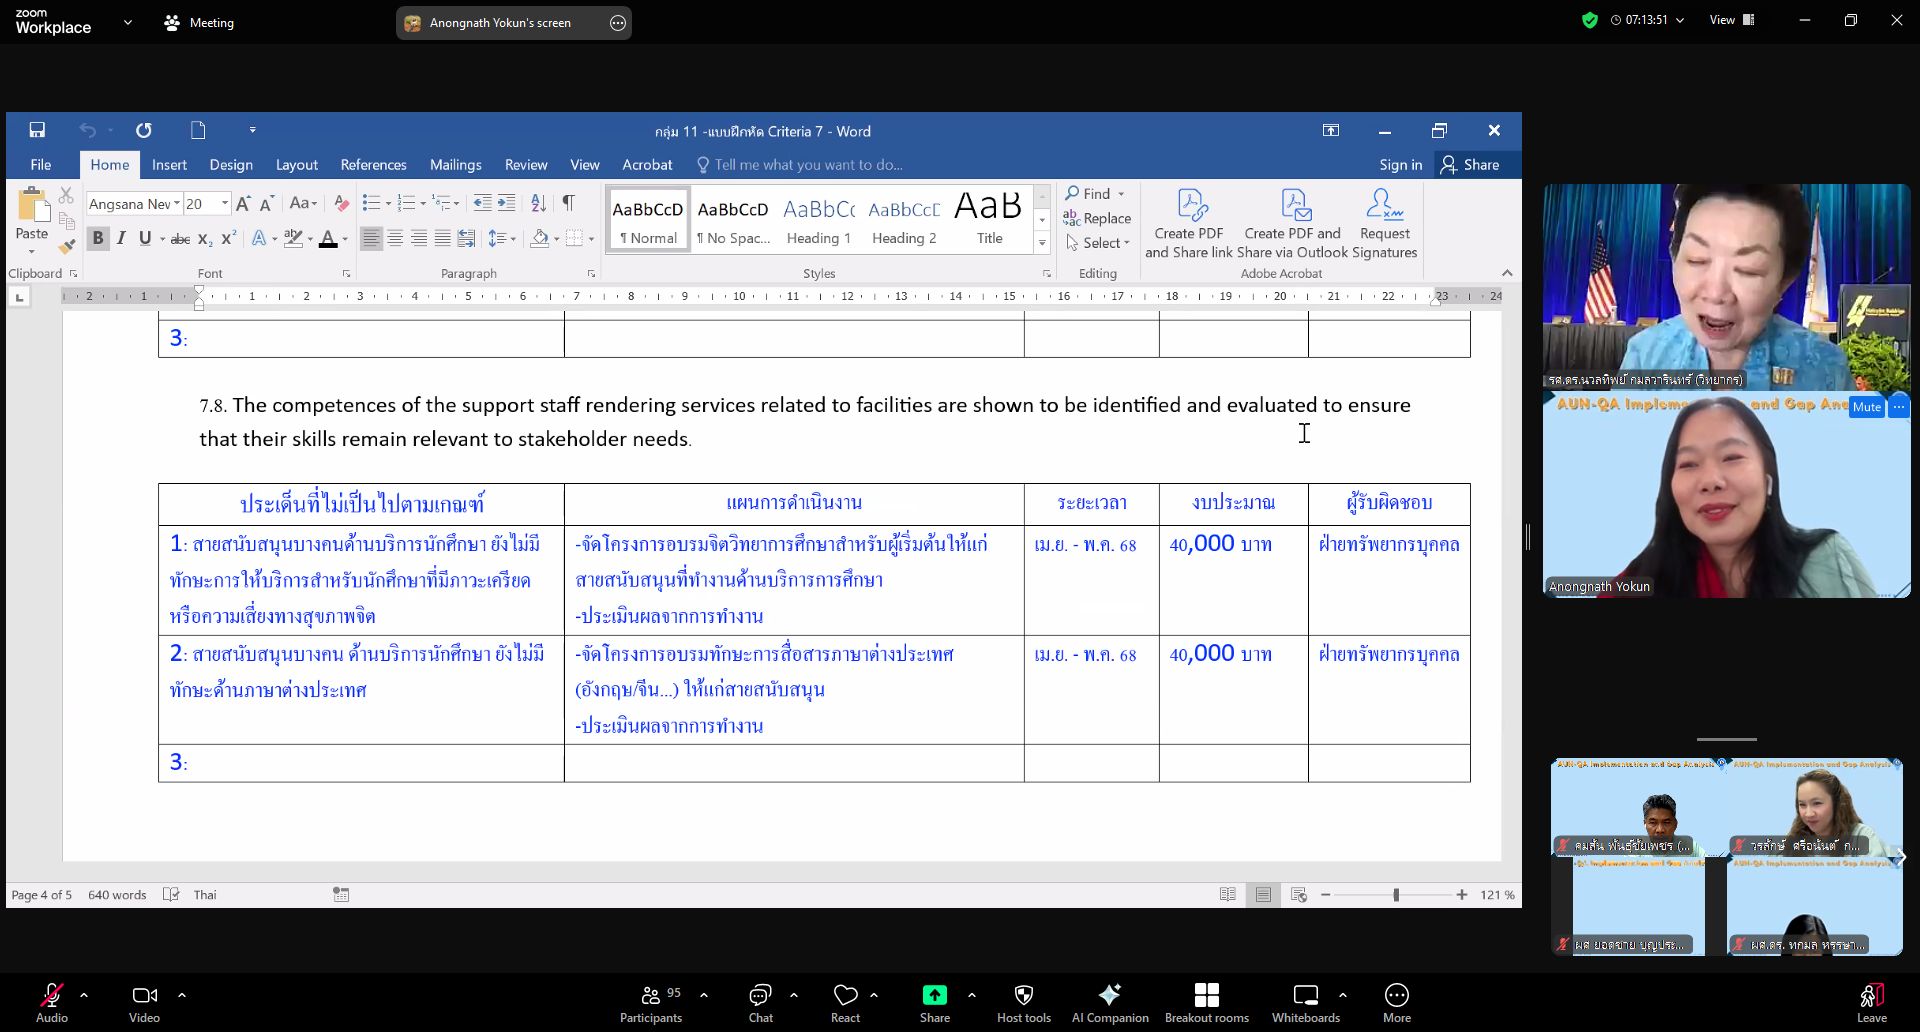1920x1032 pixels.
Task: Toggle Bold formatting
Action: (x=97, y=238)
